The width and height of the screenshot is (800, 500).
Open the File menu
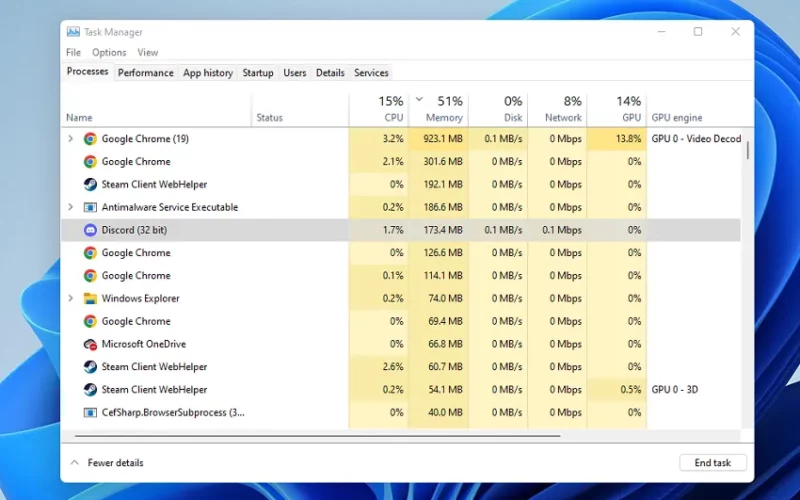pyautogui.click(x=73, y=53)
